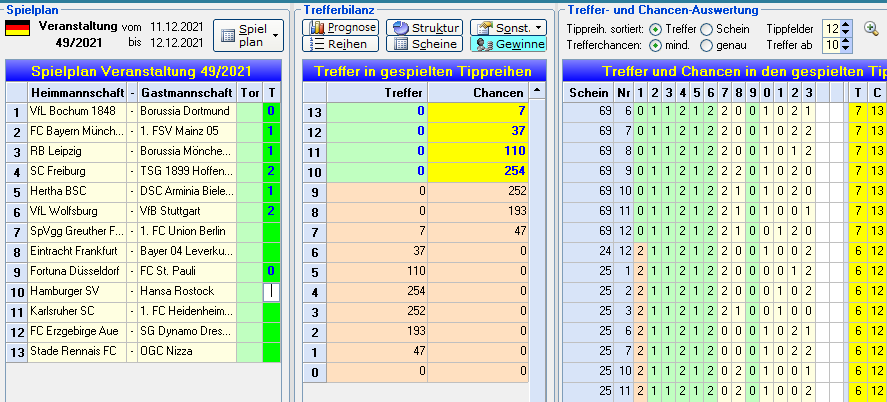The height and width of the screenshot is (402, 887).
Task: Select Schein sort radio button
Action: click(x=707, y=29)
